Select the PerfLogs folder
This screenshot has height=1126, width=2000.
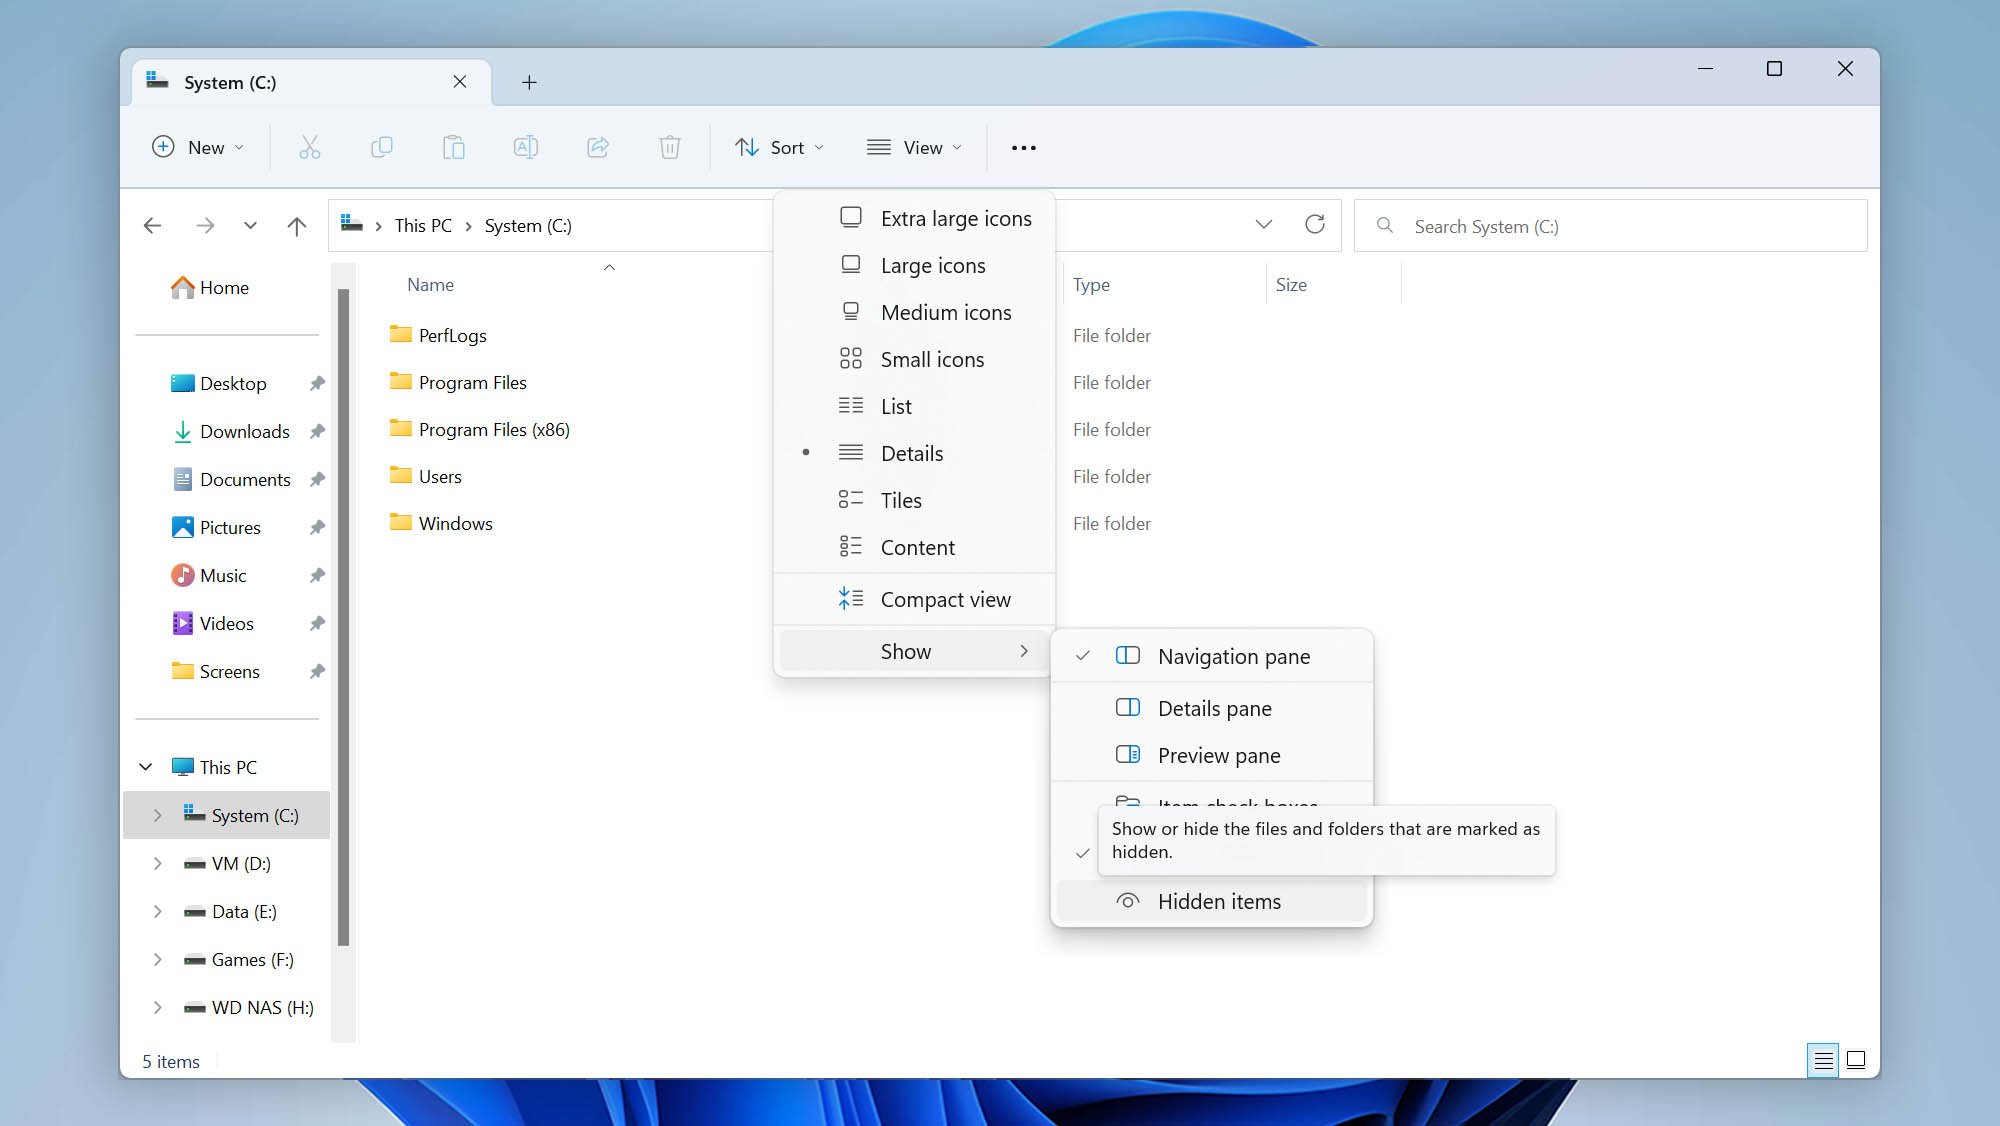click(438, 336)
